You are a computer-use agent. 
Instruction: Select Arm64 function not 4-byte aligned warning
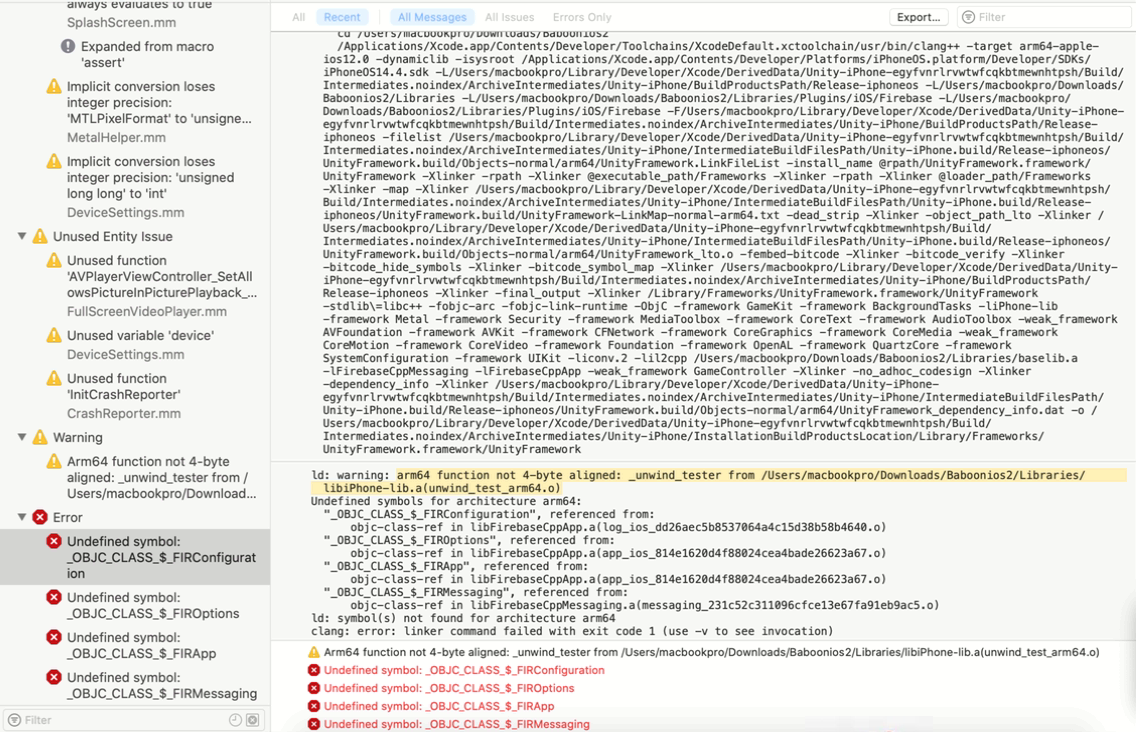(162, 477)
